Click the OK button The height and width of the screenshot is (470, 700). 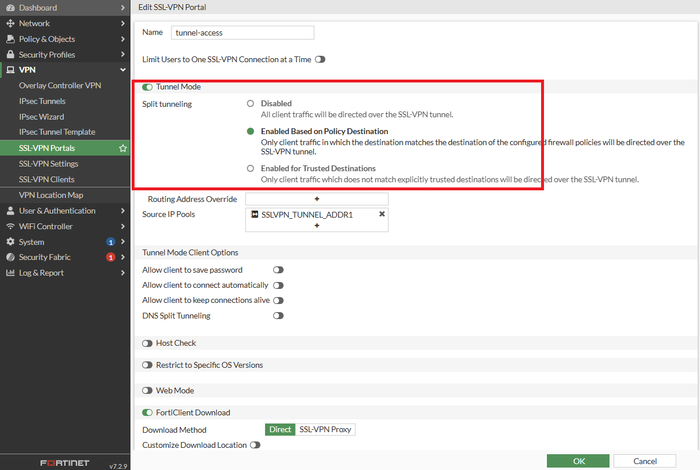(578, 461)
